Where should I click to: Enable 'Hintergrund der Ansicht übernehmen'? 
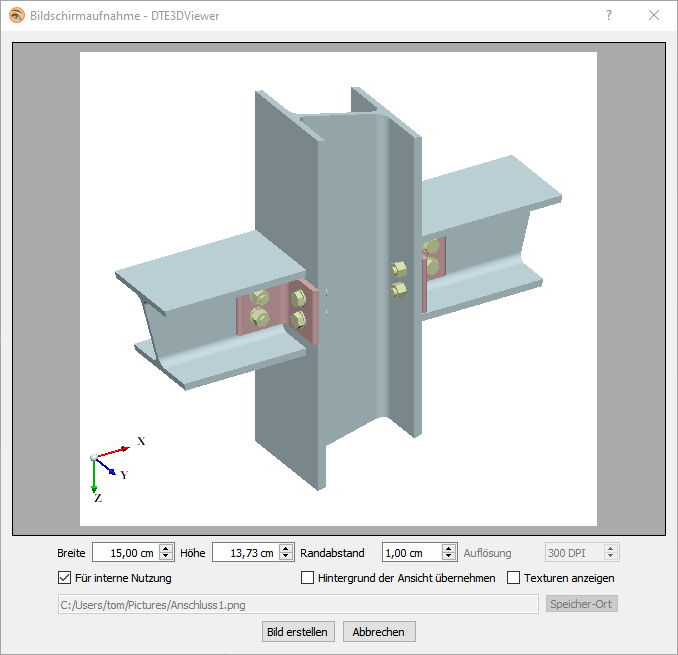pos(308,578)
